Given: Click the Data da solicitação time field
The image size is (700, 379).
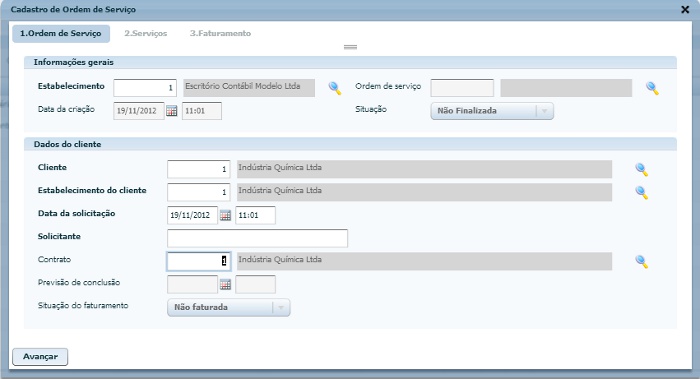Looking at the screenshot, I should pos(255,215).
